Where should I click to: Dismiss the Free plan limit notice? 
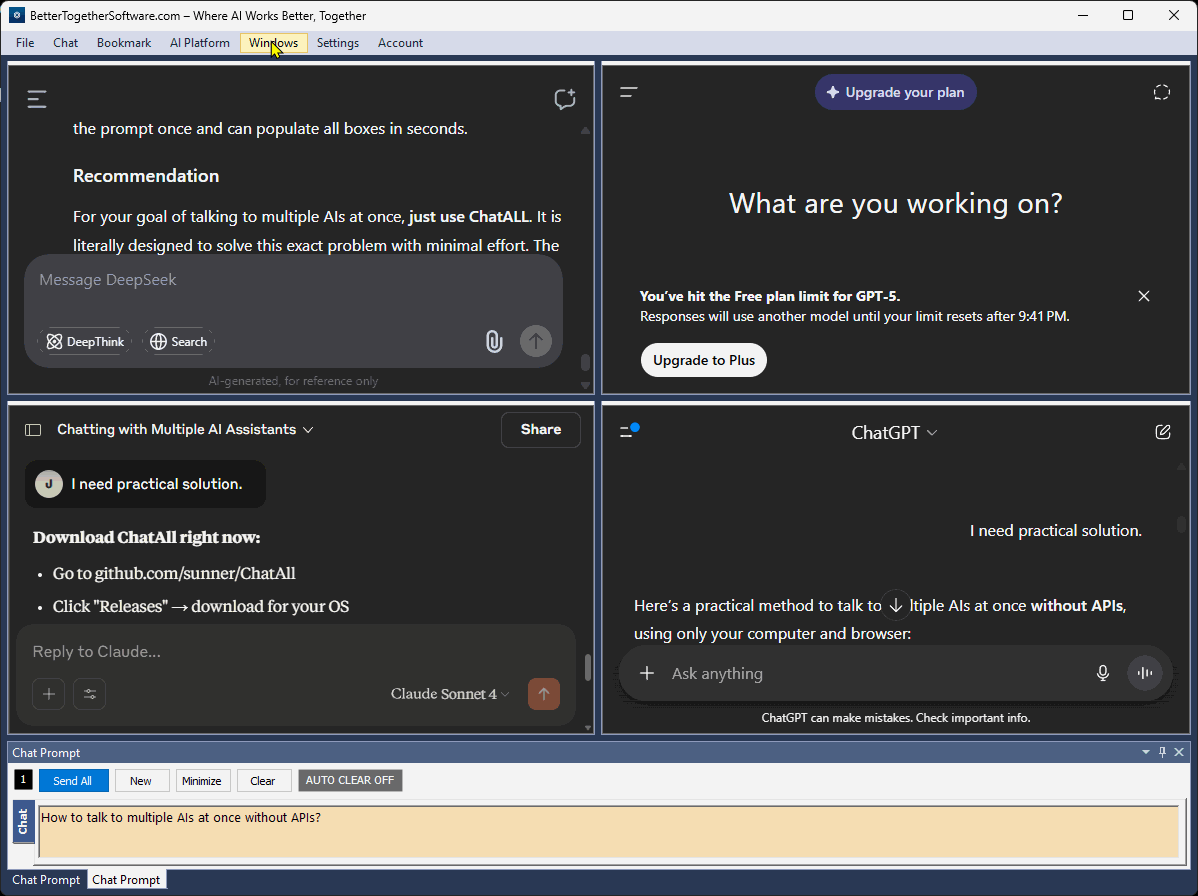(x=1144, y=296)
